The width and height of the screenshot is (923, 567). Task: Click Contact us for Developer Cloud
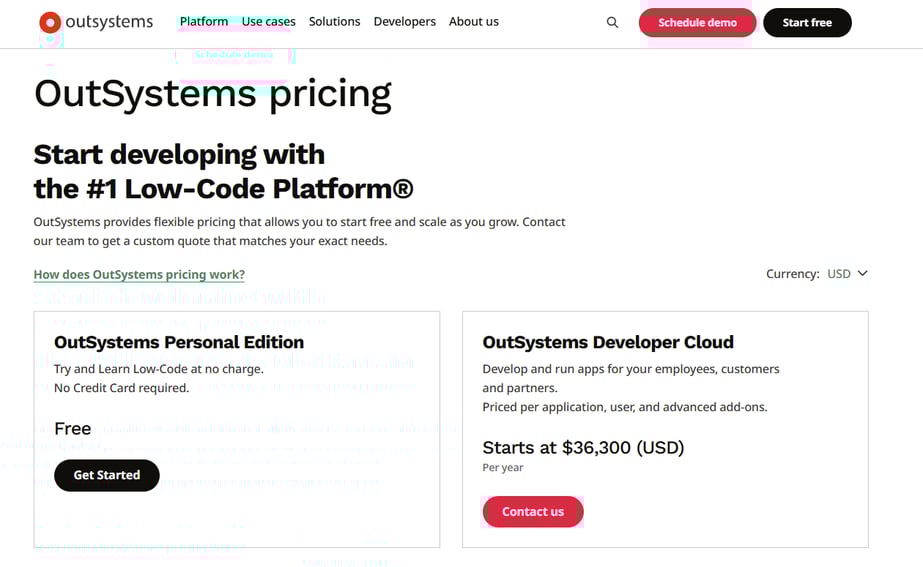[532, 511]
